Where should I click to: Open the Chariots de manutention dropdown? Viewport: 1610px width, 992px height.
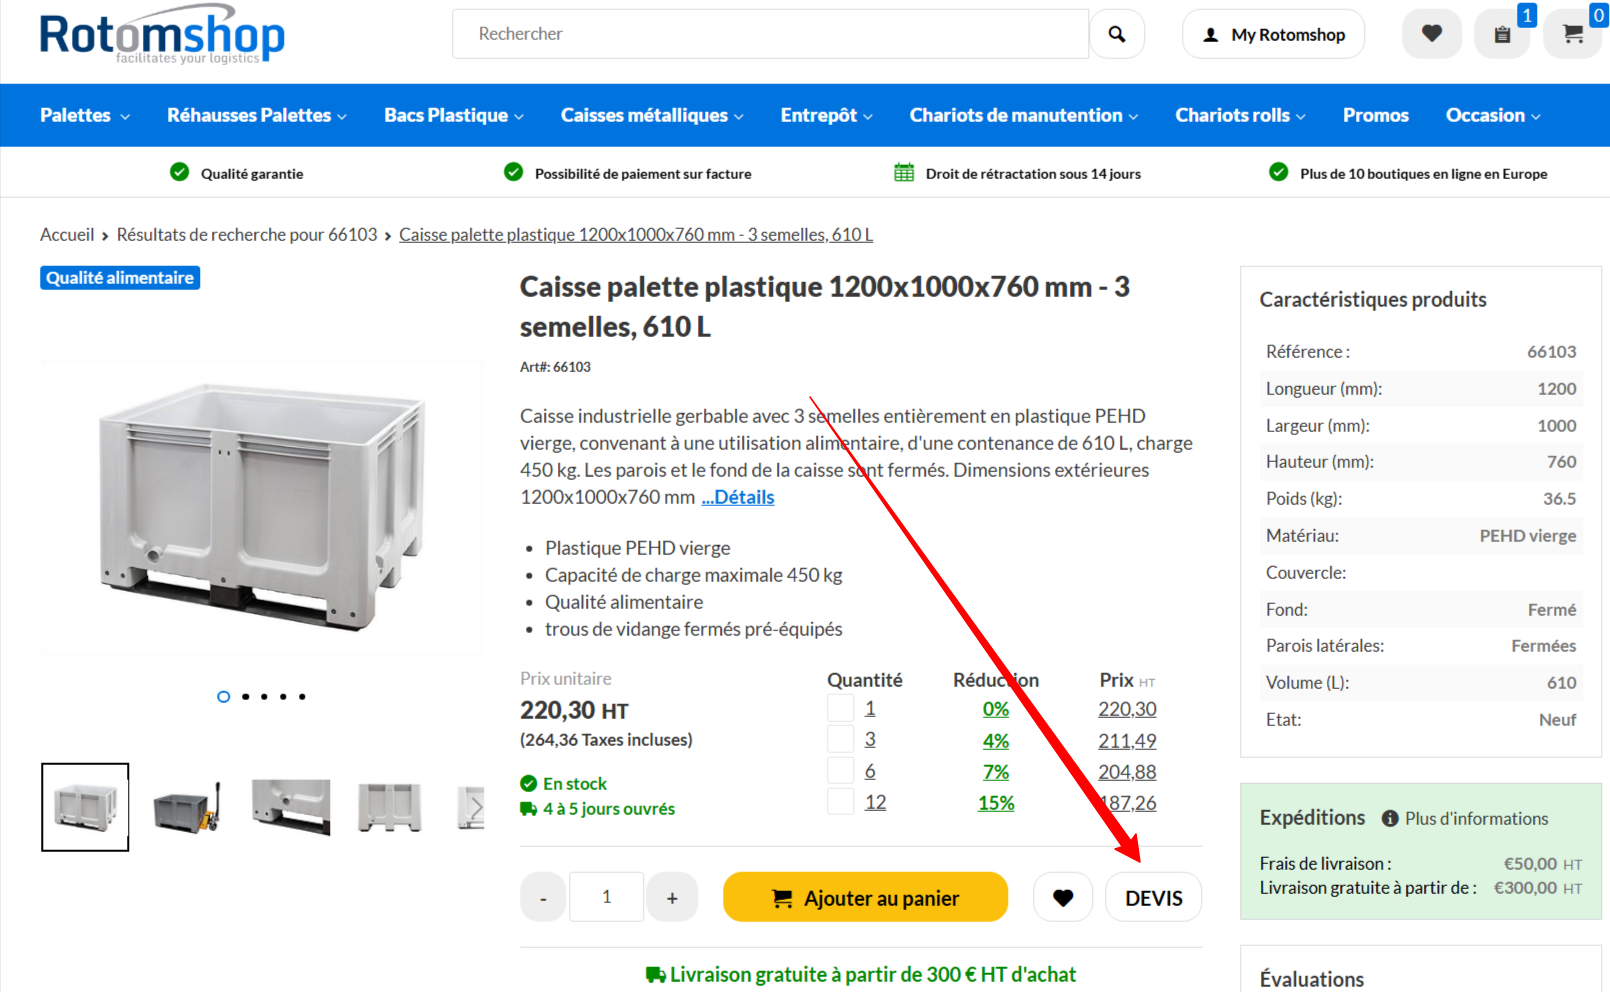pos(1023,115)
